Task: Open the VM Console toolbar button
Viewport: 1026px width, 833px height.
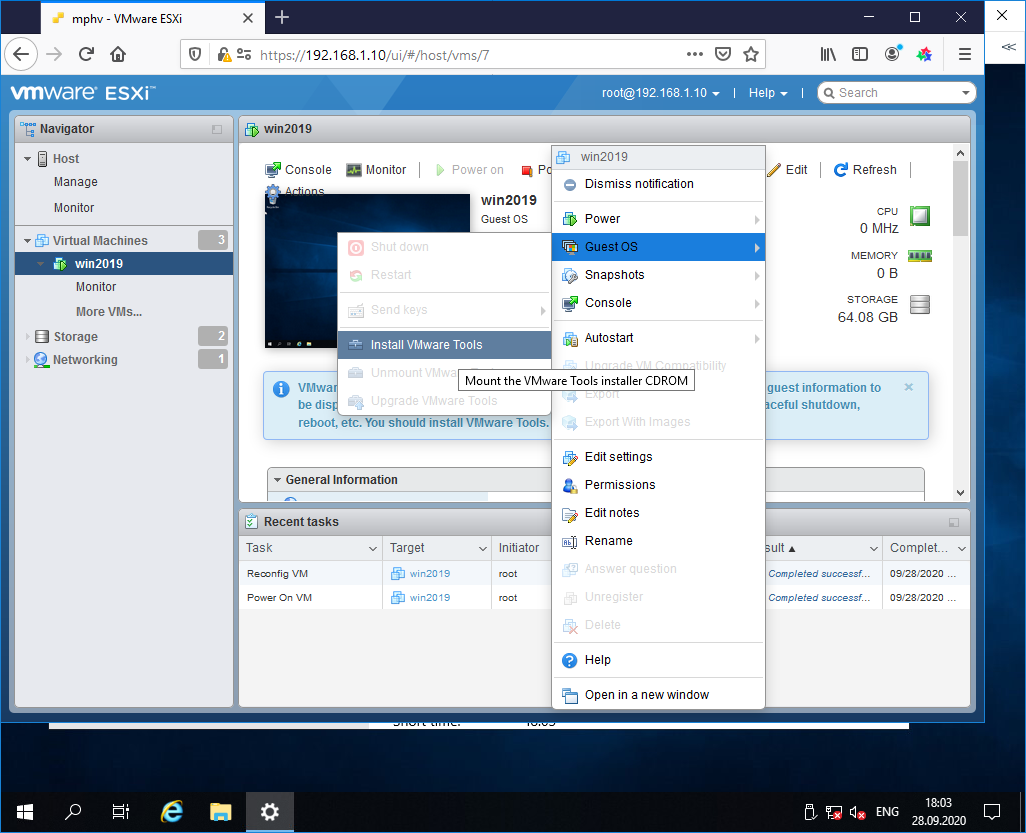Action: click(298, 170)
